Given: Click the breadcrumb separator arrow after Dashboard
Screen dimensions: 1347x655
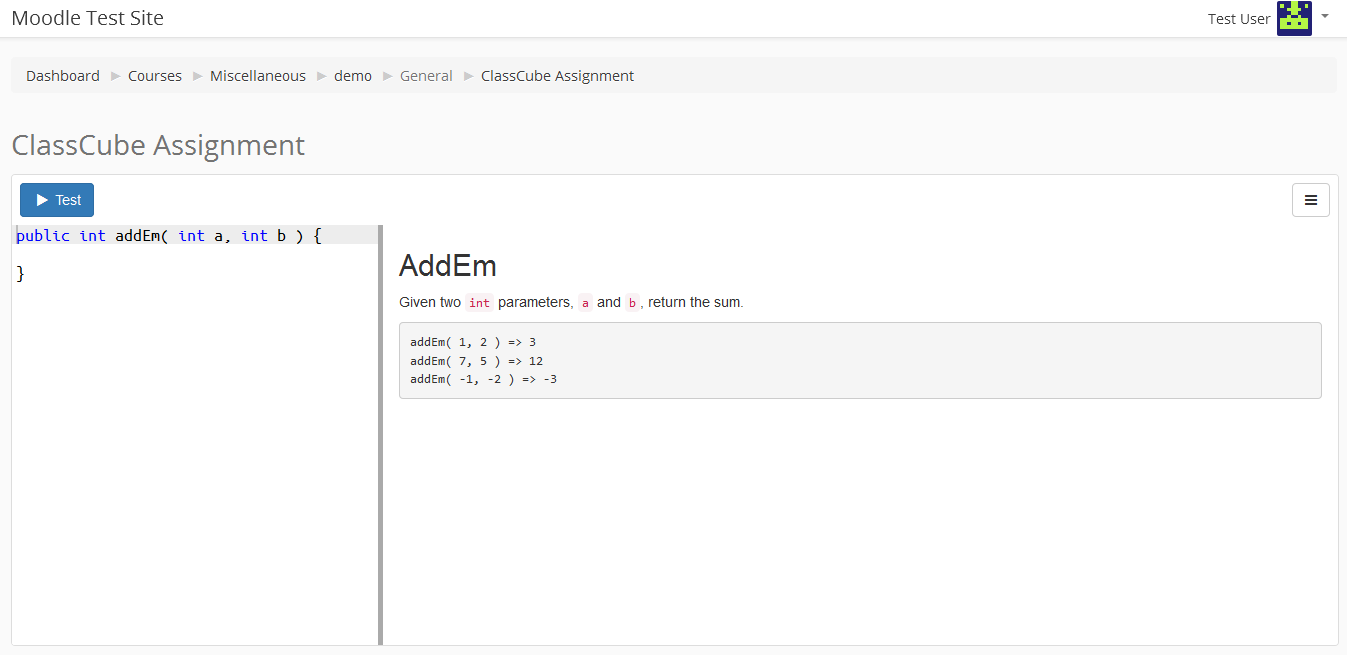Looking at the screenshot, I should click(x=113, y=75).
